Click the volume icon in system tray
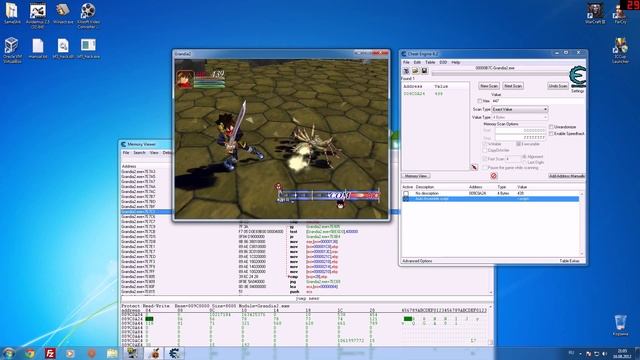The width and height of the screenshot is (640, 360). 604,353
